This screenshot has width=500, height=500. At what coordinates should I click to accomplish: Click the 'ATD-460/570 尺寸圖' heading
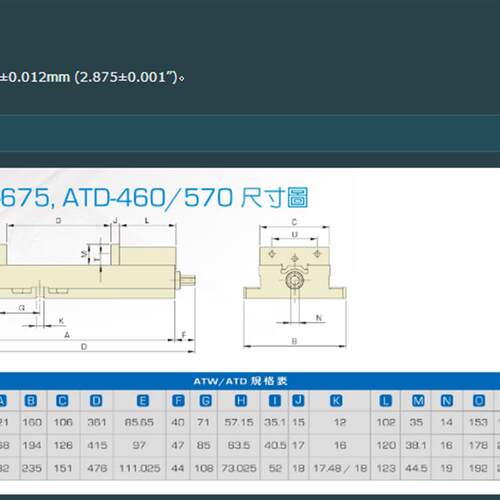pos(185,198)
